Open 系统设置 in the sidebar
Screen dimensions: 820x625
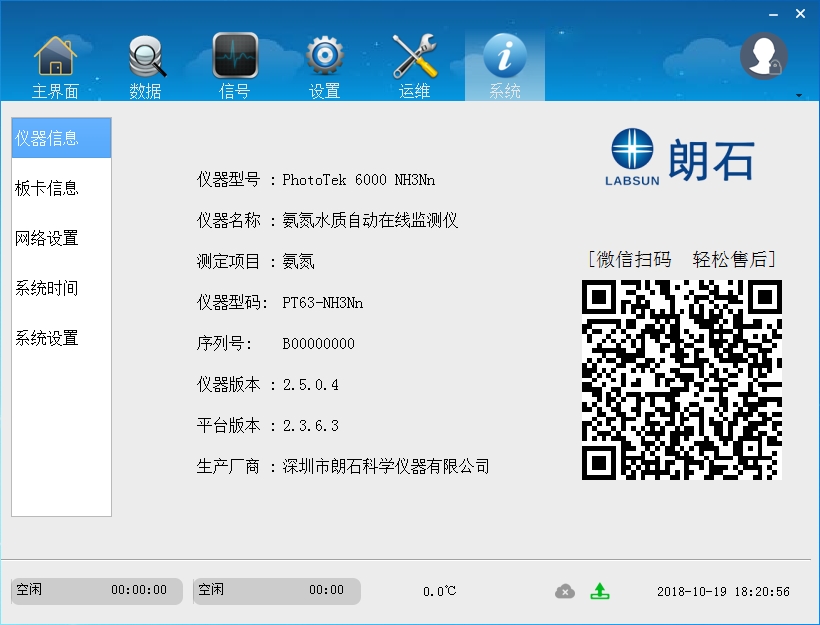(61, 338)
